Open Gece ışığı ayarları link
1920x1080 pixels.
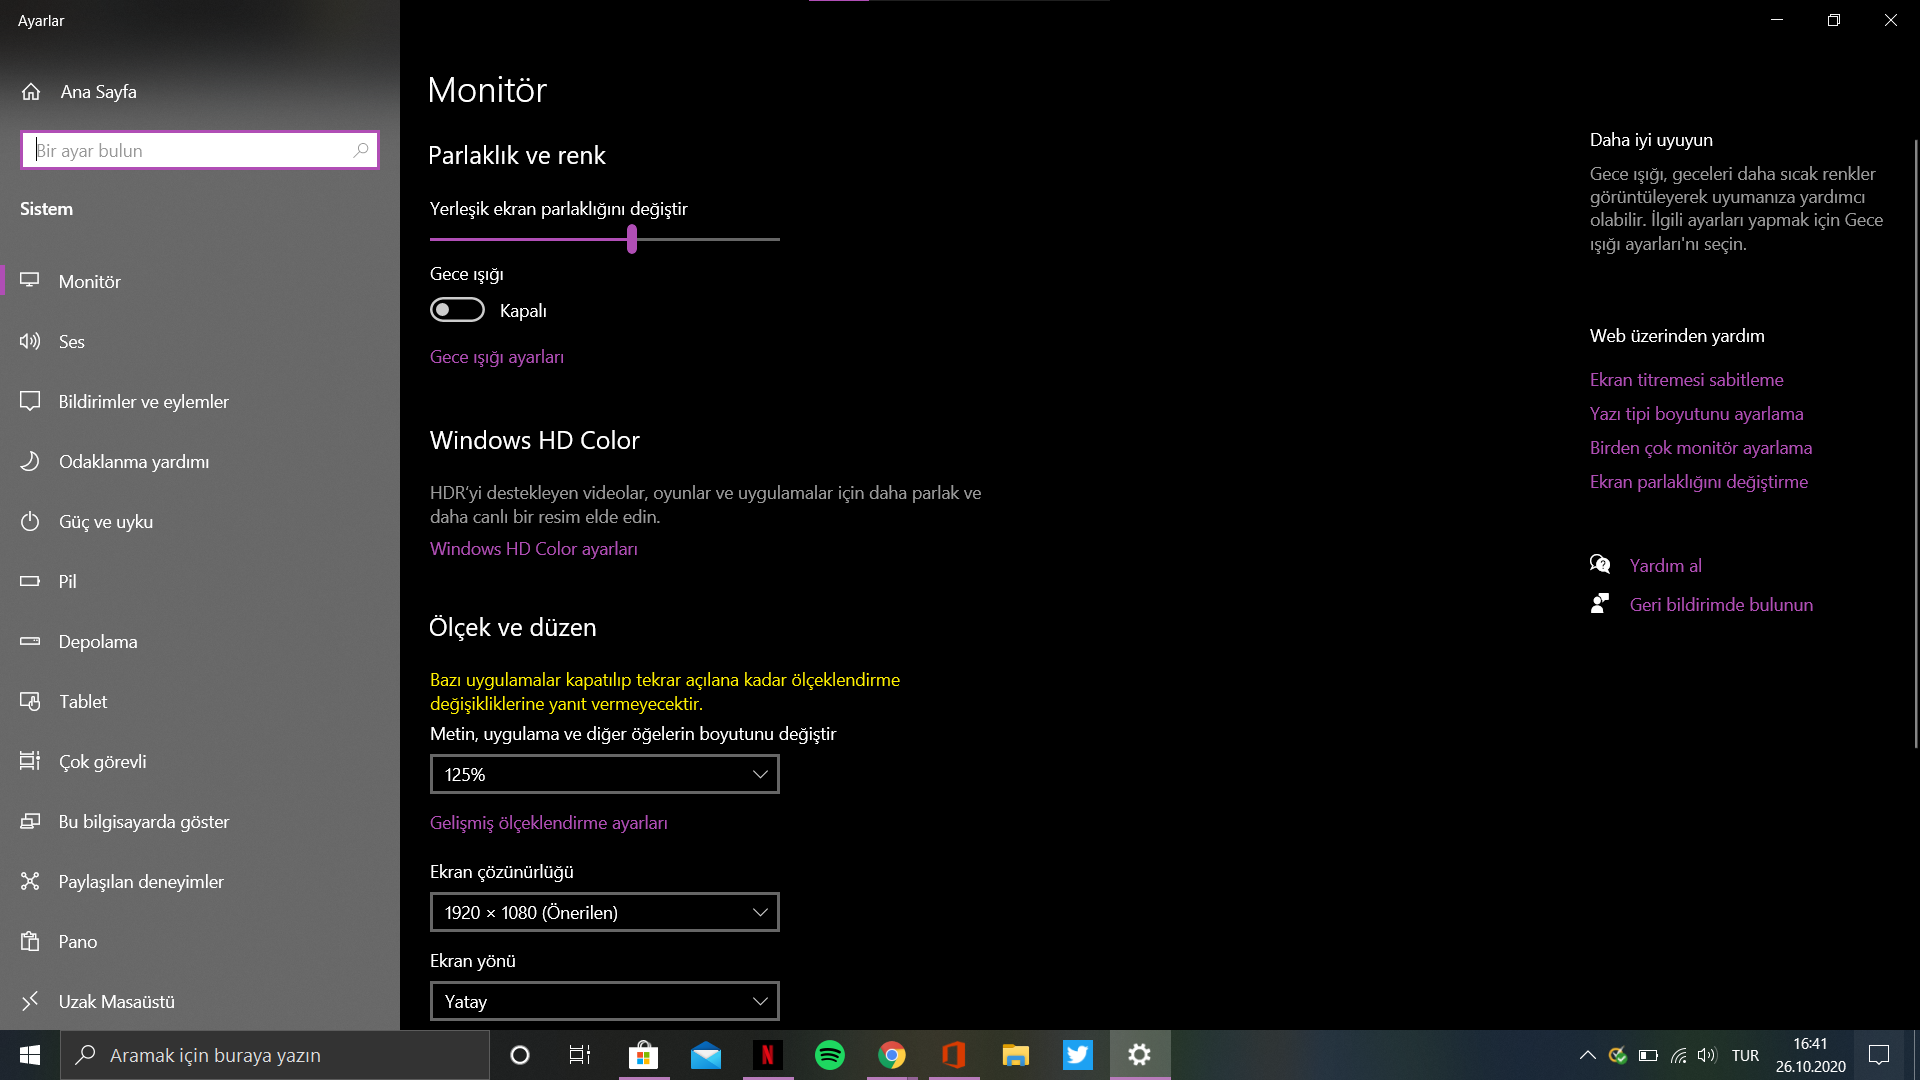click(x=496, y=357)
